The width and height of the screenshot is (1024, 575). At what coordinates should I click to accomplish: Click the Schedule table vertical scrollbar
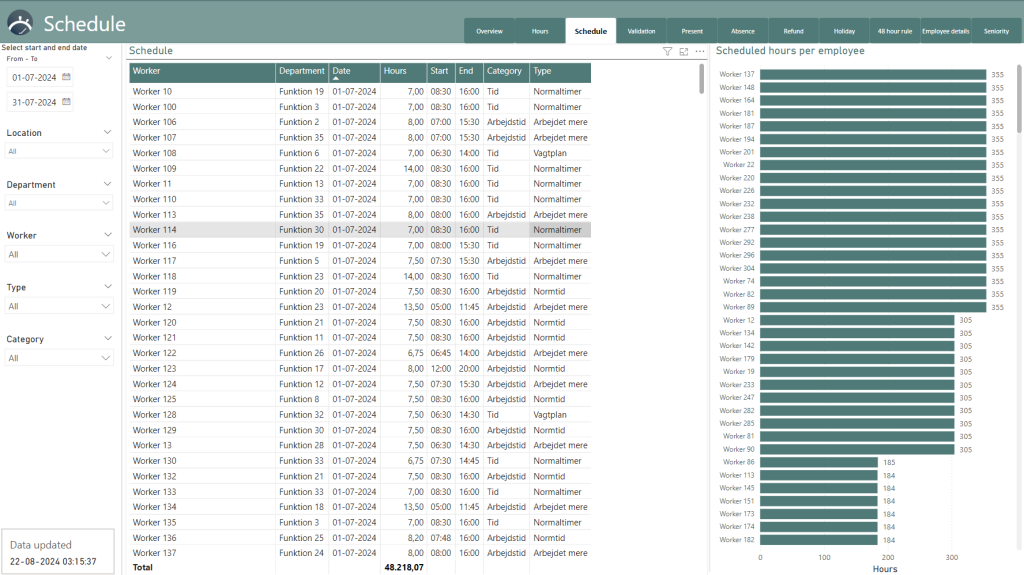coord(701,79)
